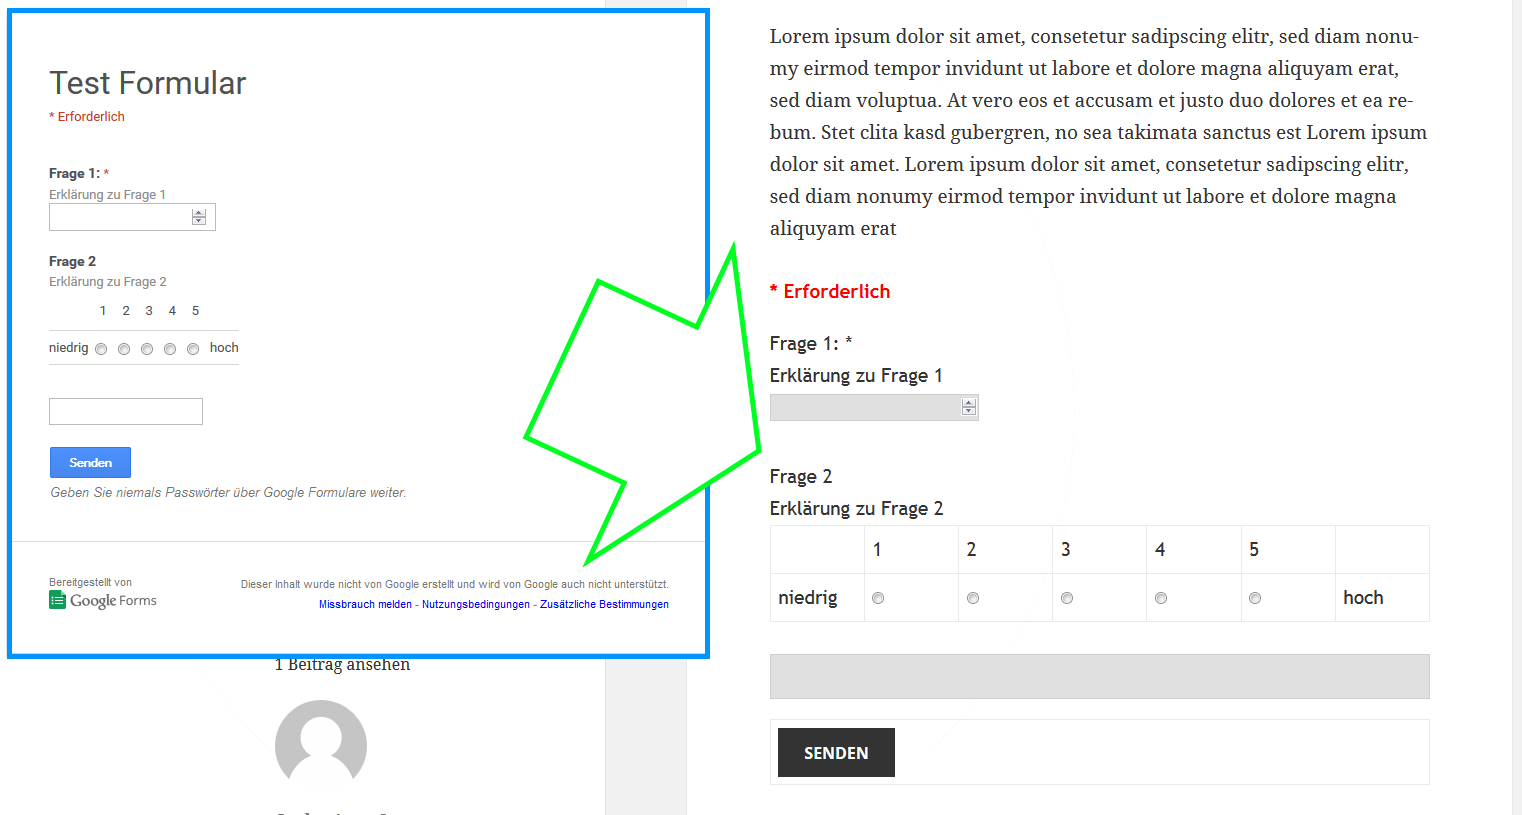Select rating 5 radio in the right-side rating table
This screenshot has width=1522, height=815.
(x=1255, y=597)
